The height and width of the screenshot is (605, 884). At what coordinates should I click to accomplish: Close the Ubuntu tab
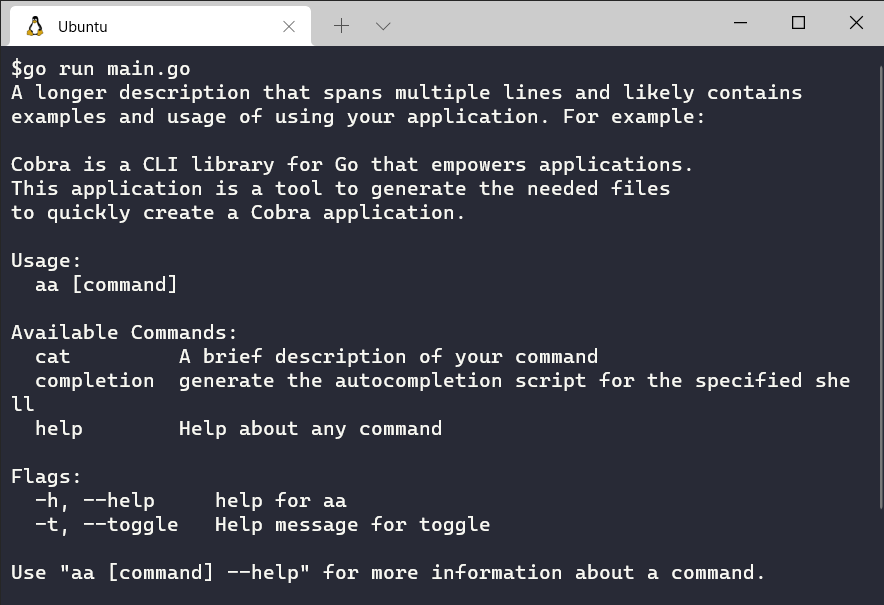(x=289, y=26)
